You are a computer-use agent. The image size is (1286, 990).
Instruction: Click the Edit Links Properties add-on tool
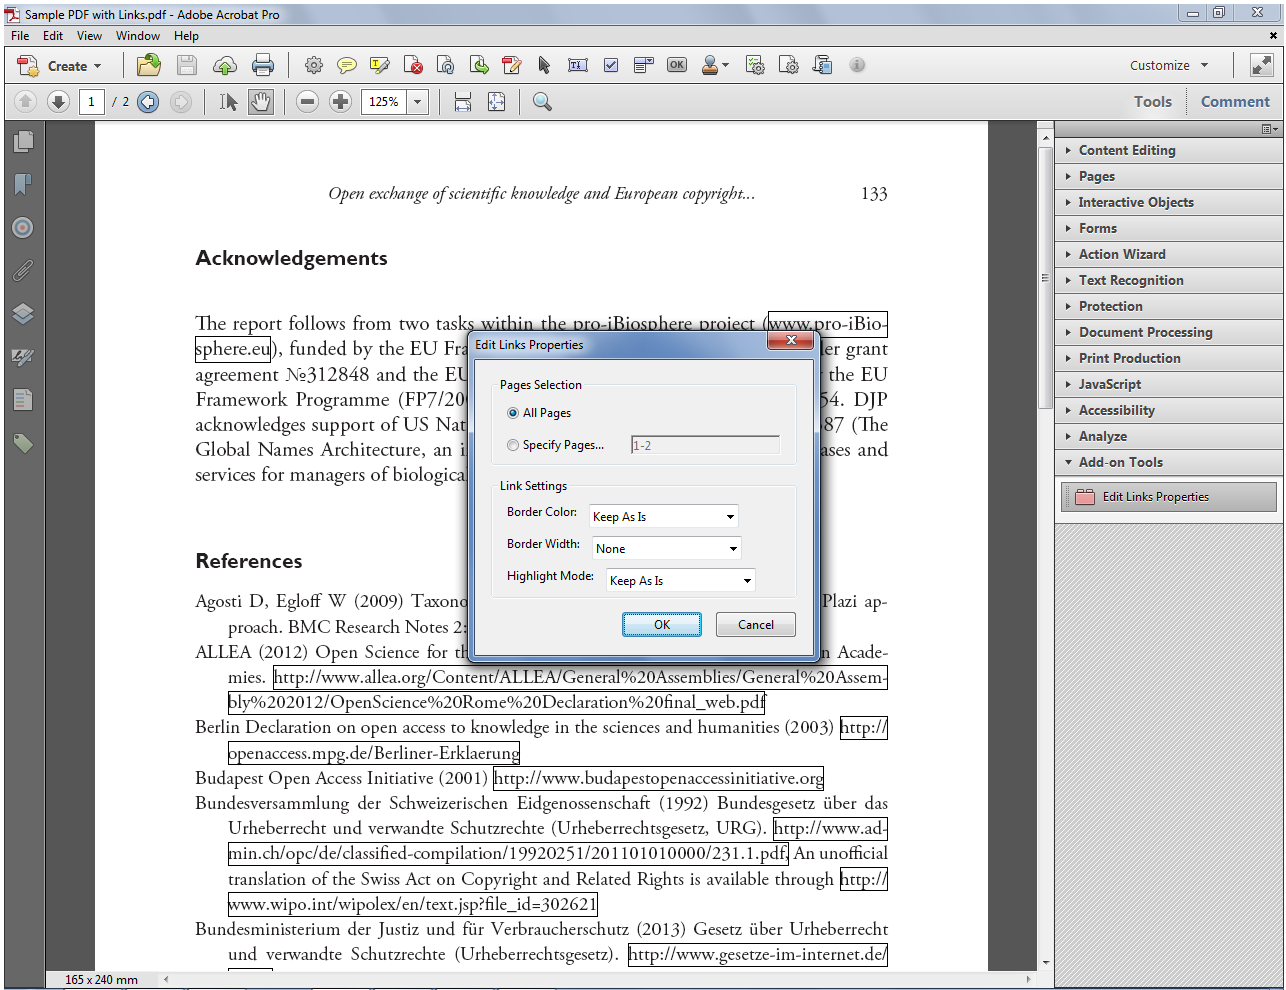(x=1168, y=496)
